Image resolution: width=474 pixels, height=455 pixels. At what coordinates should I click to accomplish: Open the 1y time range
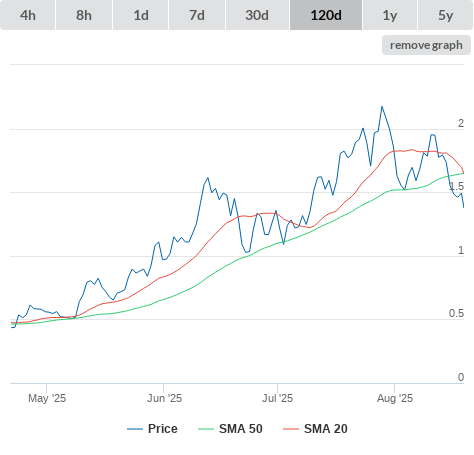point(390,15)
